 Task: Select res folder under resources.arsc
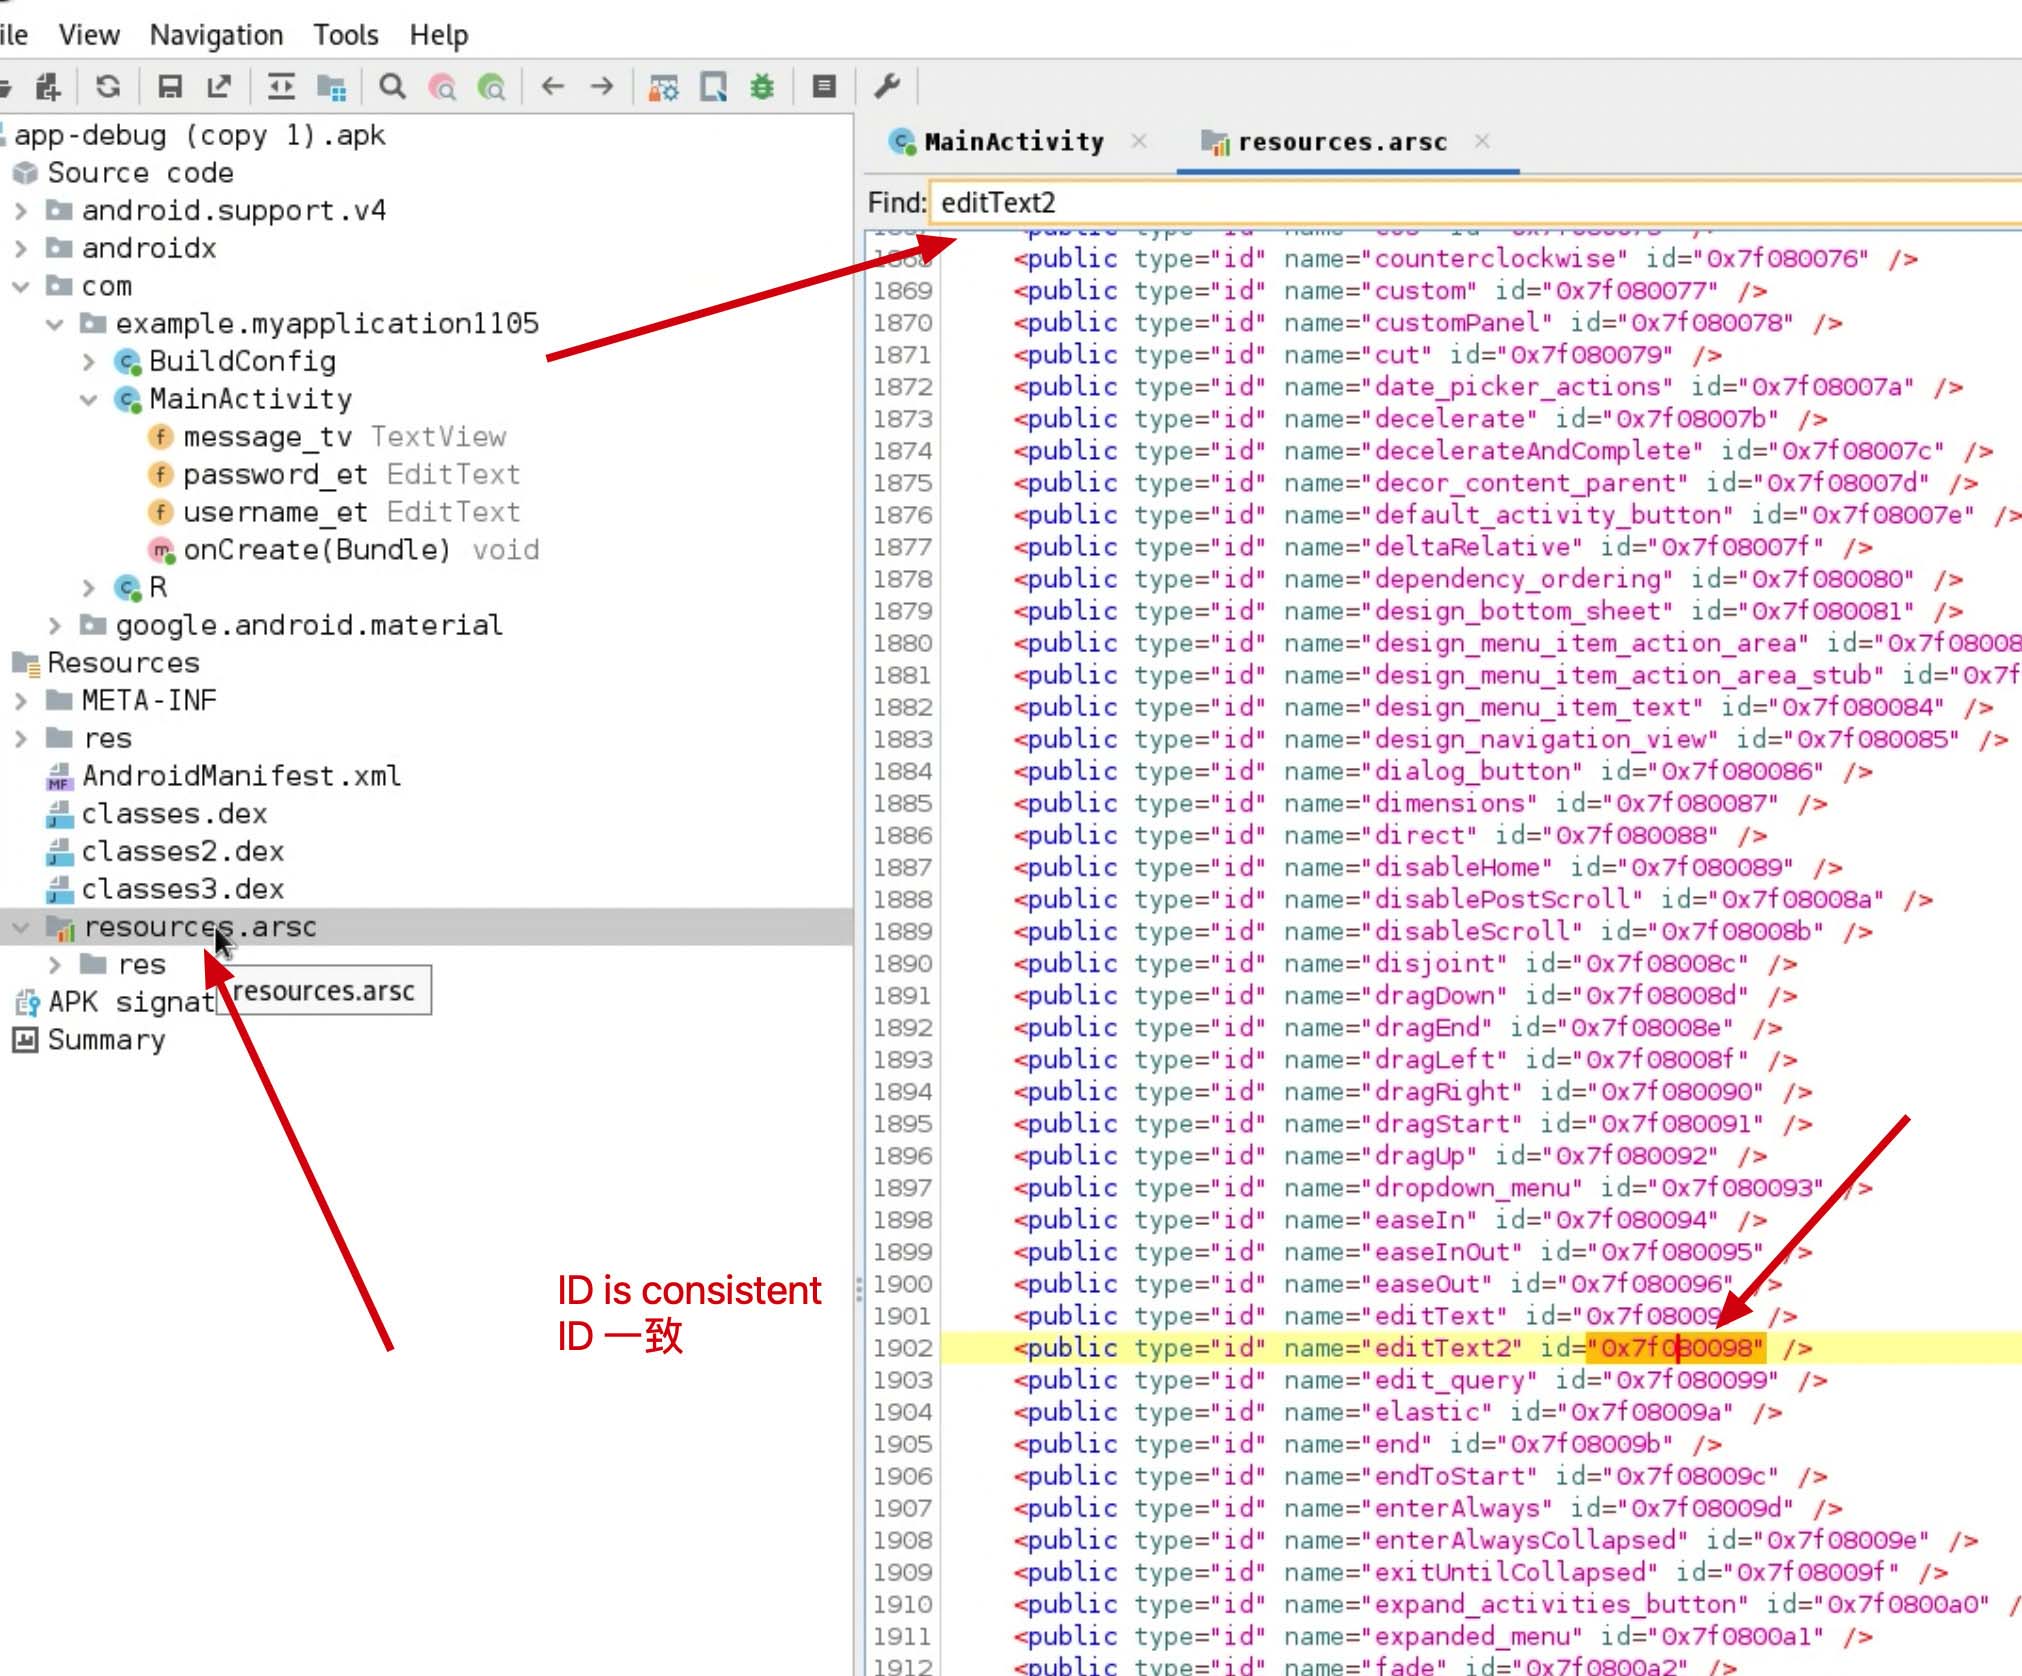(141, 965)
